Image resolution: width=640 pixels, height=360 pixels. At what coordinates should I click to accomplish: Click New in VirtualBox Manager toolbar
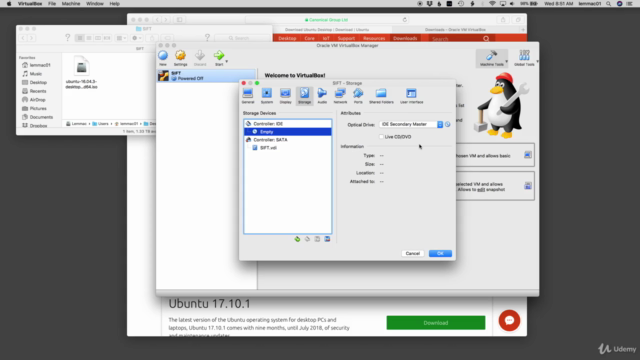(x=163, y=58)
